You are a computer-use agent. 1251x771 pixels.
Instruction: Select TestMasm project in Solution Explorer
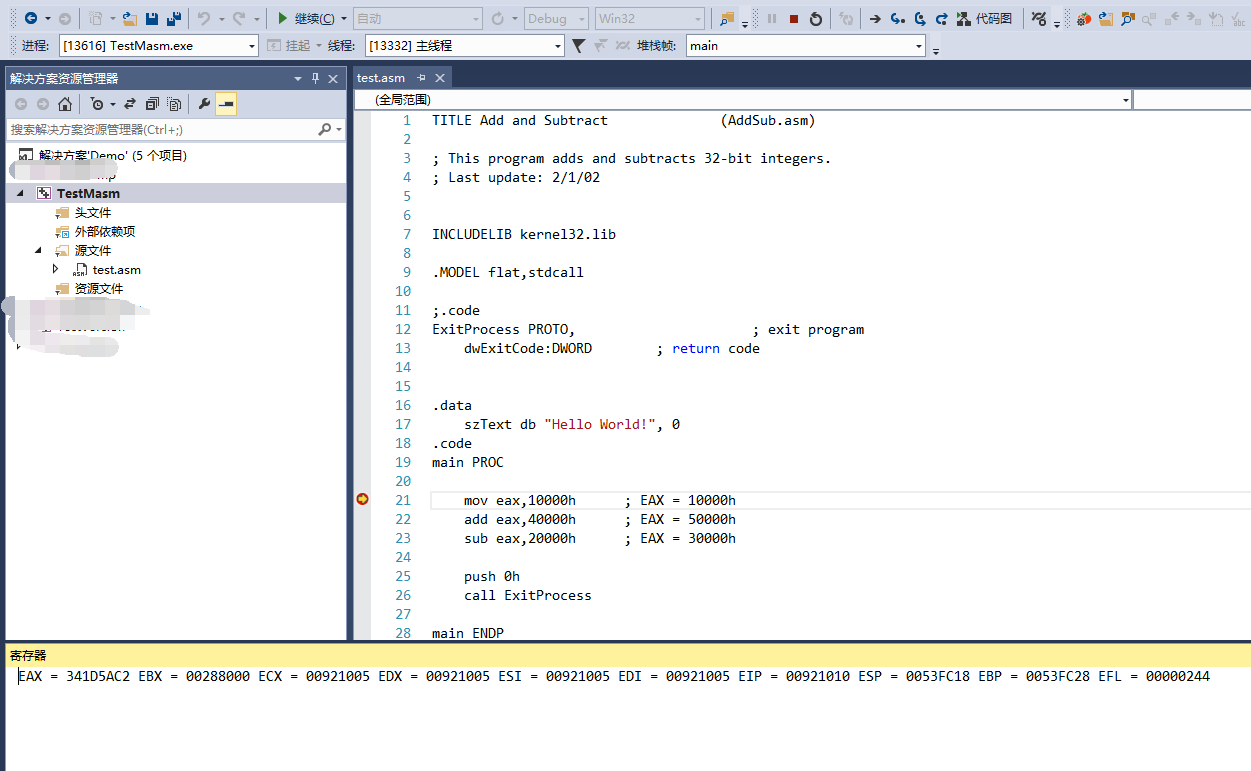[x=88, y=194]
